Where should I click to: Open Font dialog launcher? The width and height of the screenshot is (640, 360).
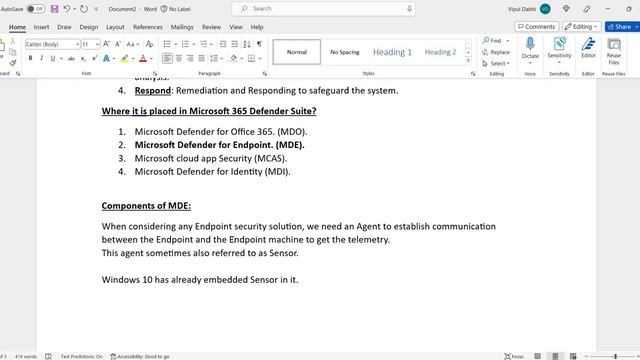click(x=155, y=73)
